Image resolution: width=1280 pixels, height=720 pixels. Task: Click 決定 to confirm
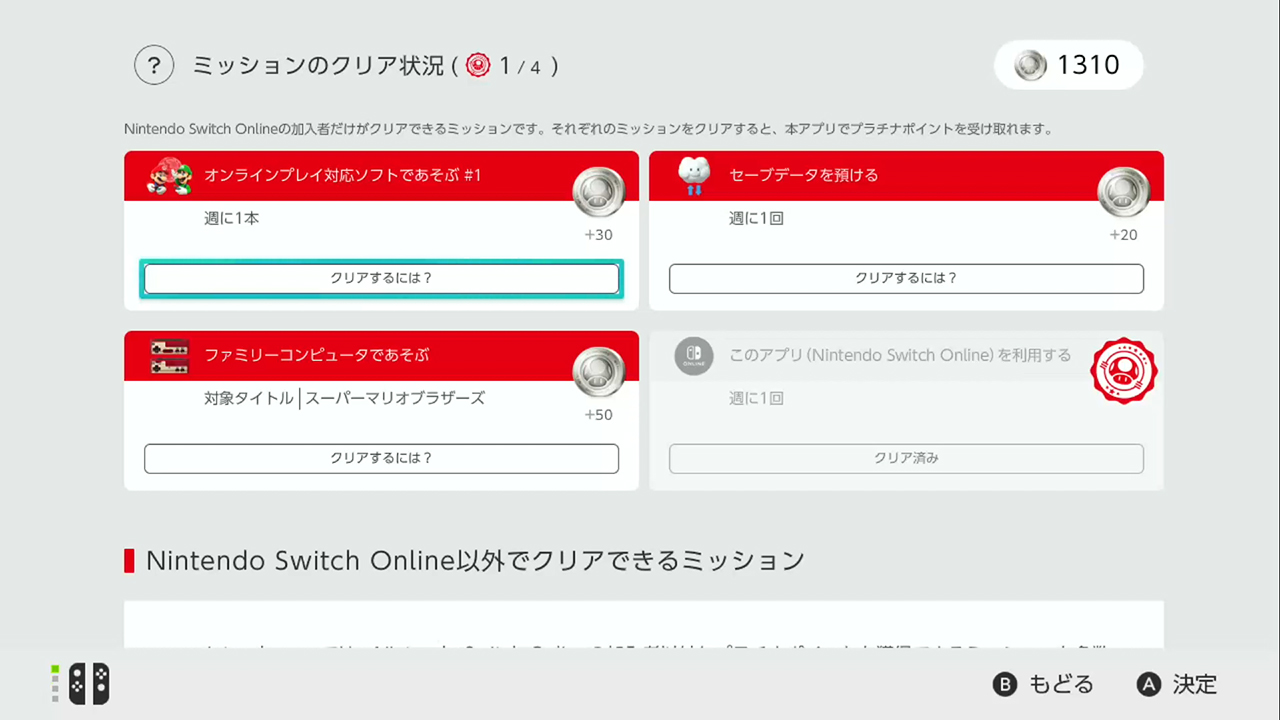1195,685
